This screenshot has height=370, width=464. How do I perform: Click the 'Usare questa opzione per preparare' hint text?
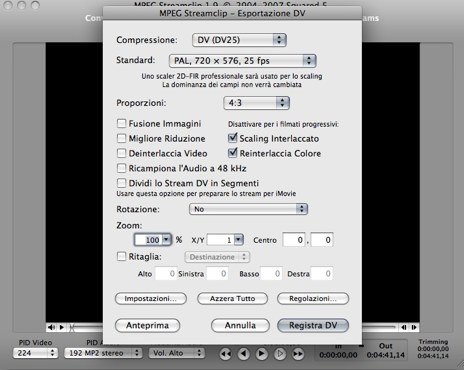pyautogui.click(x=206, y=194)
